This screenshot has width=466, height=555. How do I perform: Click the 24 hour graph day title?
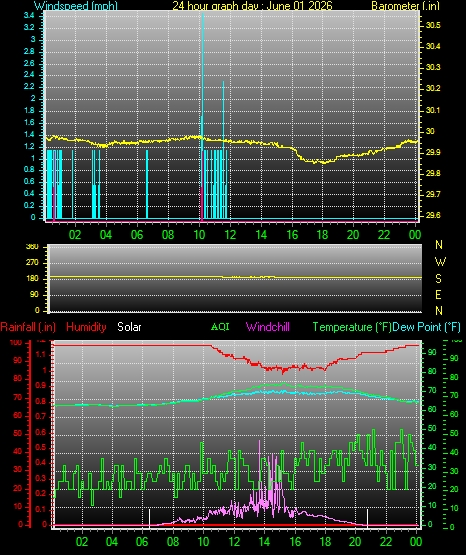[x=252, y=6]
